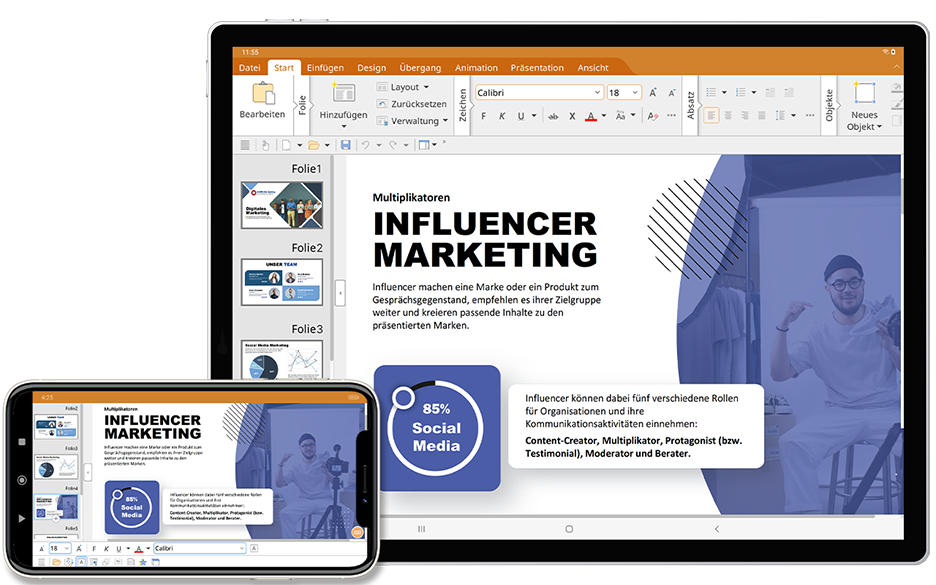Click the increase indent icon in the Absatz group
The height and width of the screenshot is (585, 936).
(x=789, y=93)
